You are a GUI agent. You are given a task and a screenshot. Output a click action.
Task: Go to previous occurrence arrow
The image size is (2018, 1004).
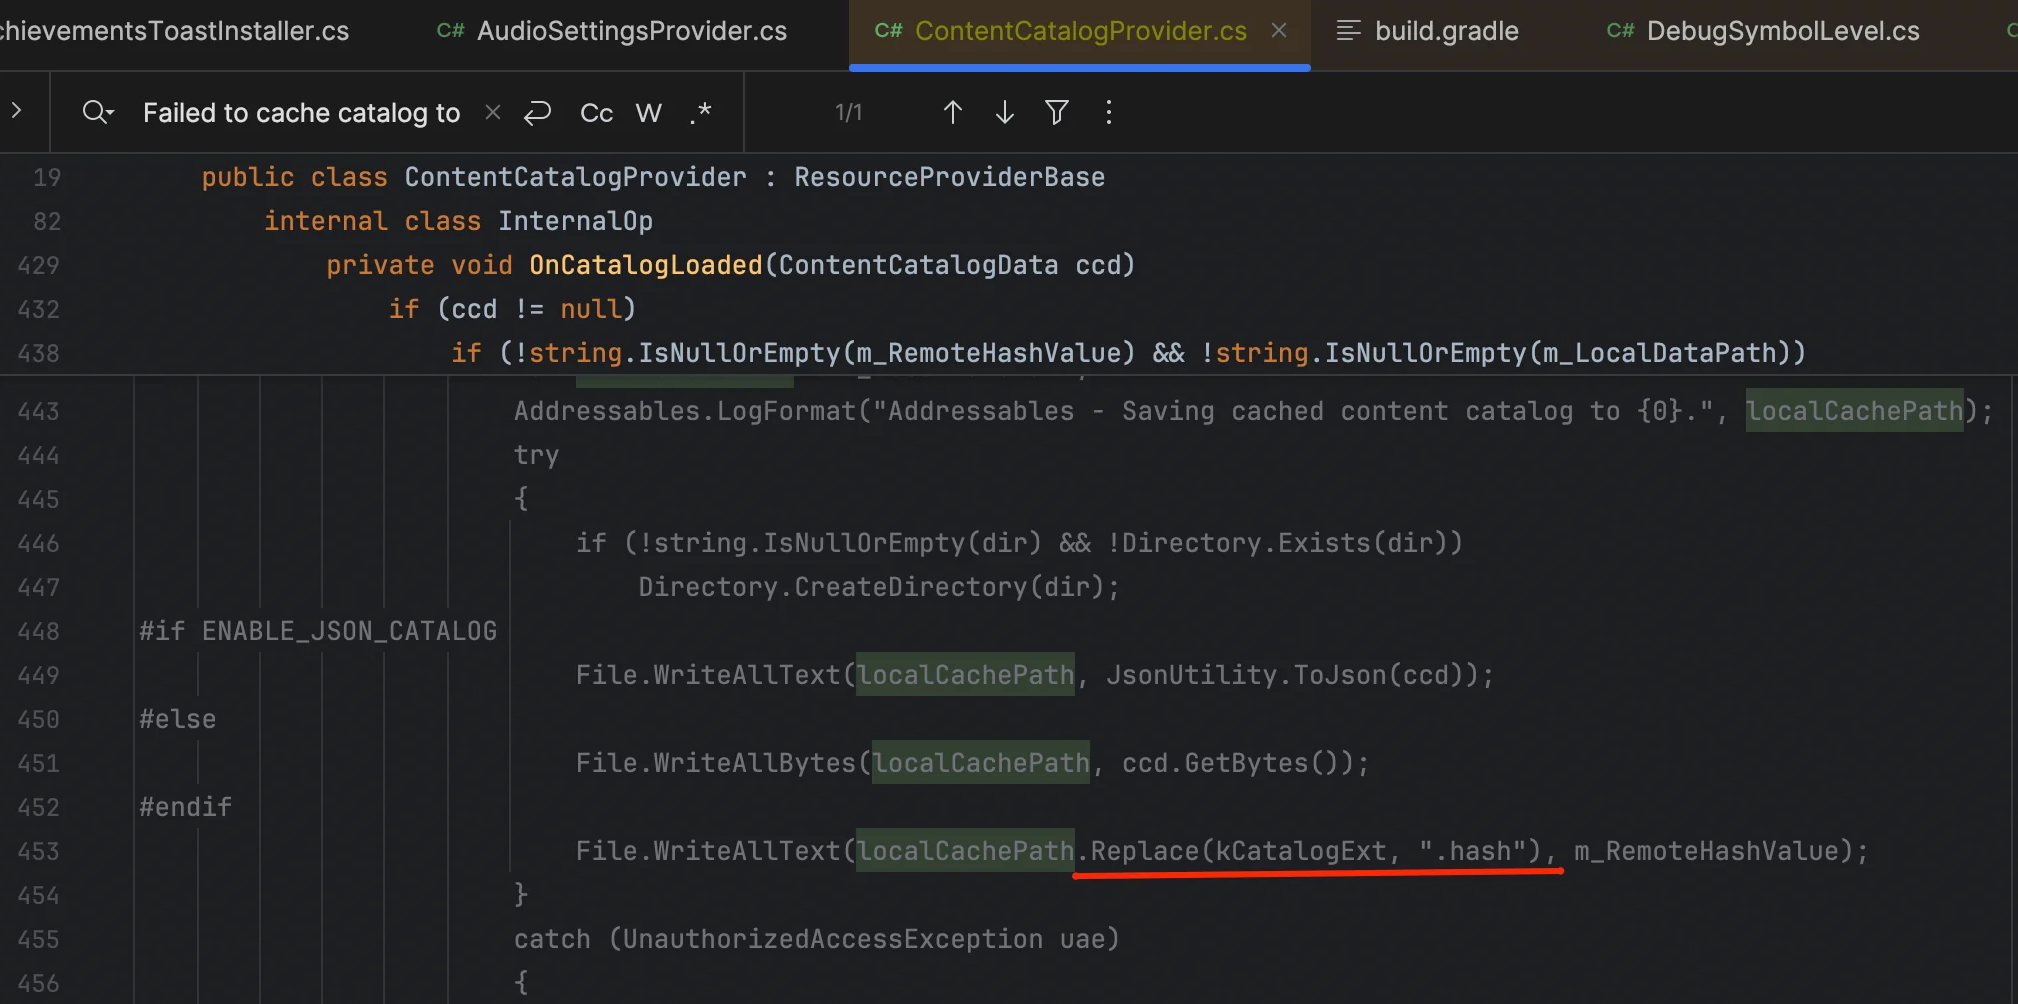[952, 112]
